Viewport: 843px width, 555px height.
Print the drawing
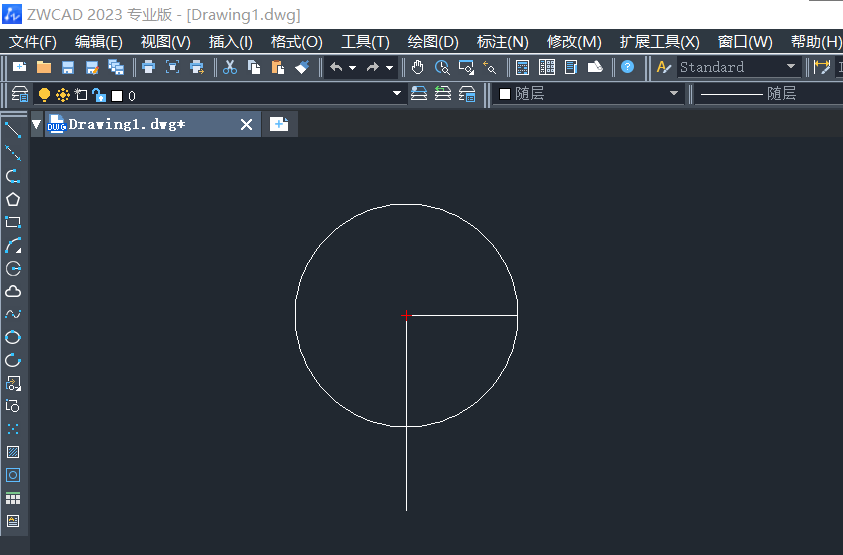point(148,67)
